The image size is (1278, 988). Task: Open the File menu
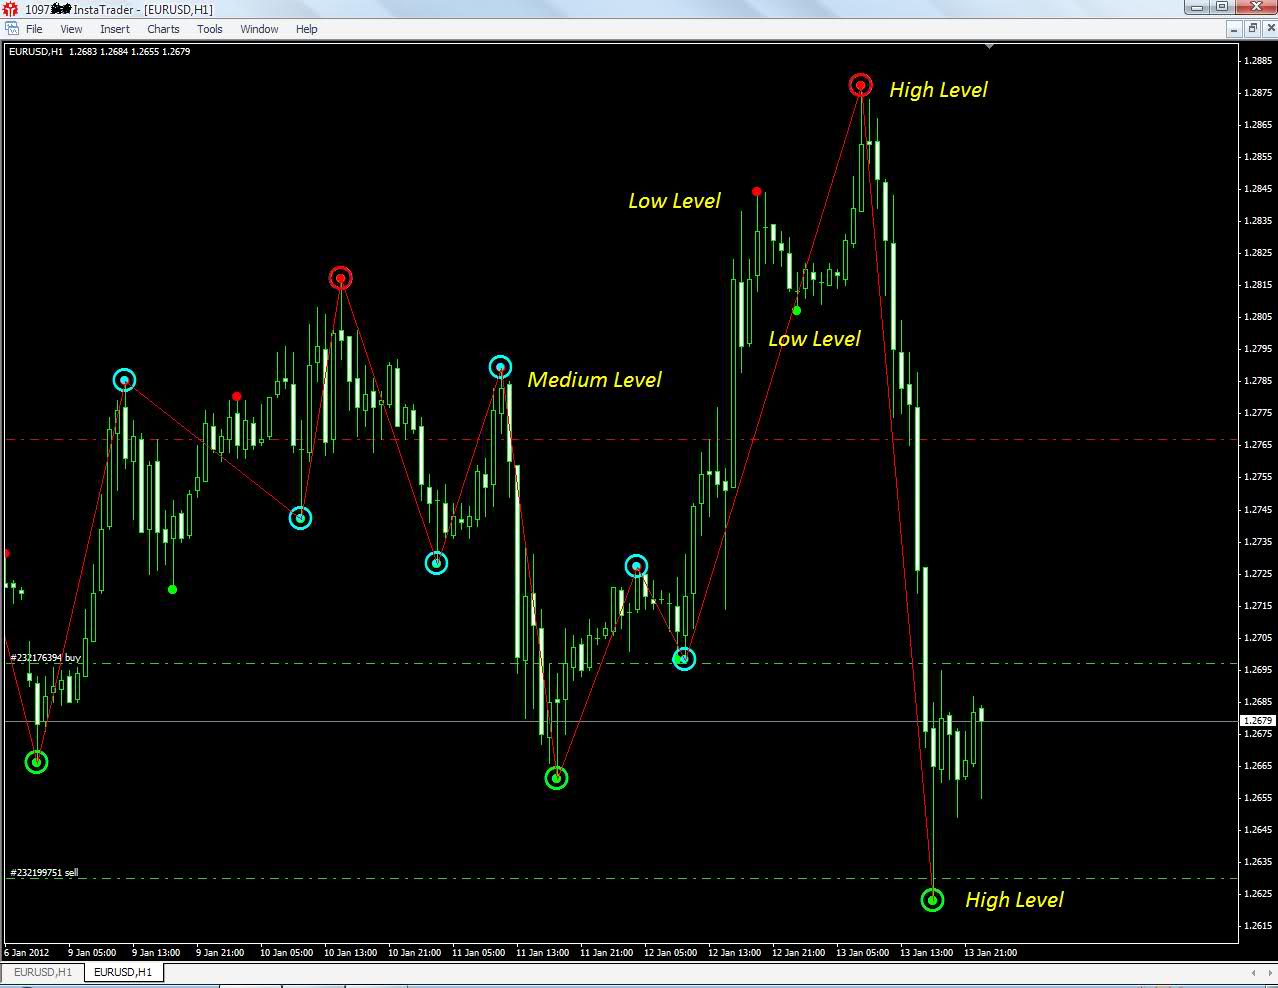point(34,29)
